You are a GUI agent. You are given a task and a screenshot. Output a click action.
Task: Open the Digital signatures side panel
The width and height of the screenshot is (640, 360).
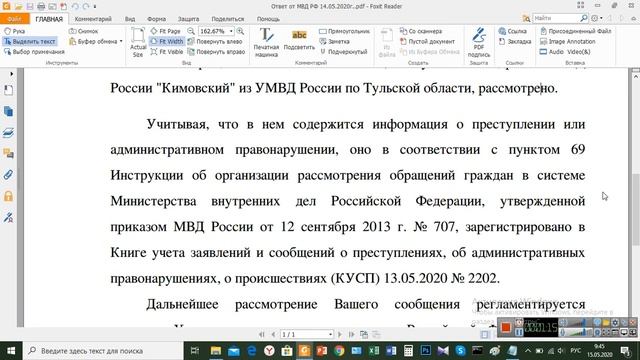point(8,217)
